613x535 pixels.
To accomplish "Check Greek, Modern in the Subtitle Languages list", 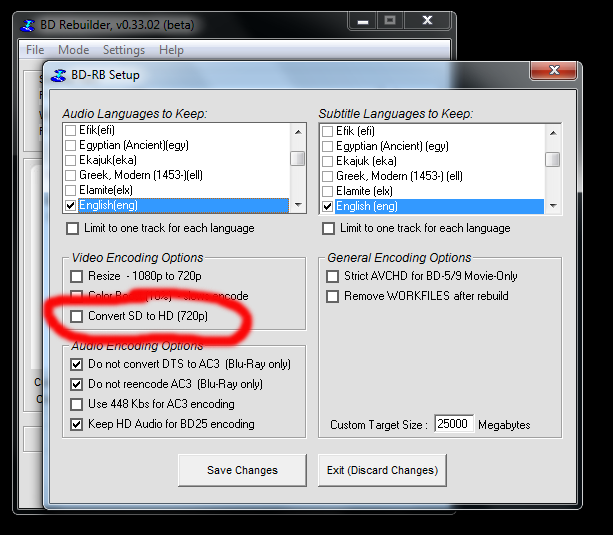I will click(327, 176).
